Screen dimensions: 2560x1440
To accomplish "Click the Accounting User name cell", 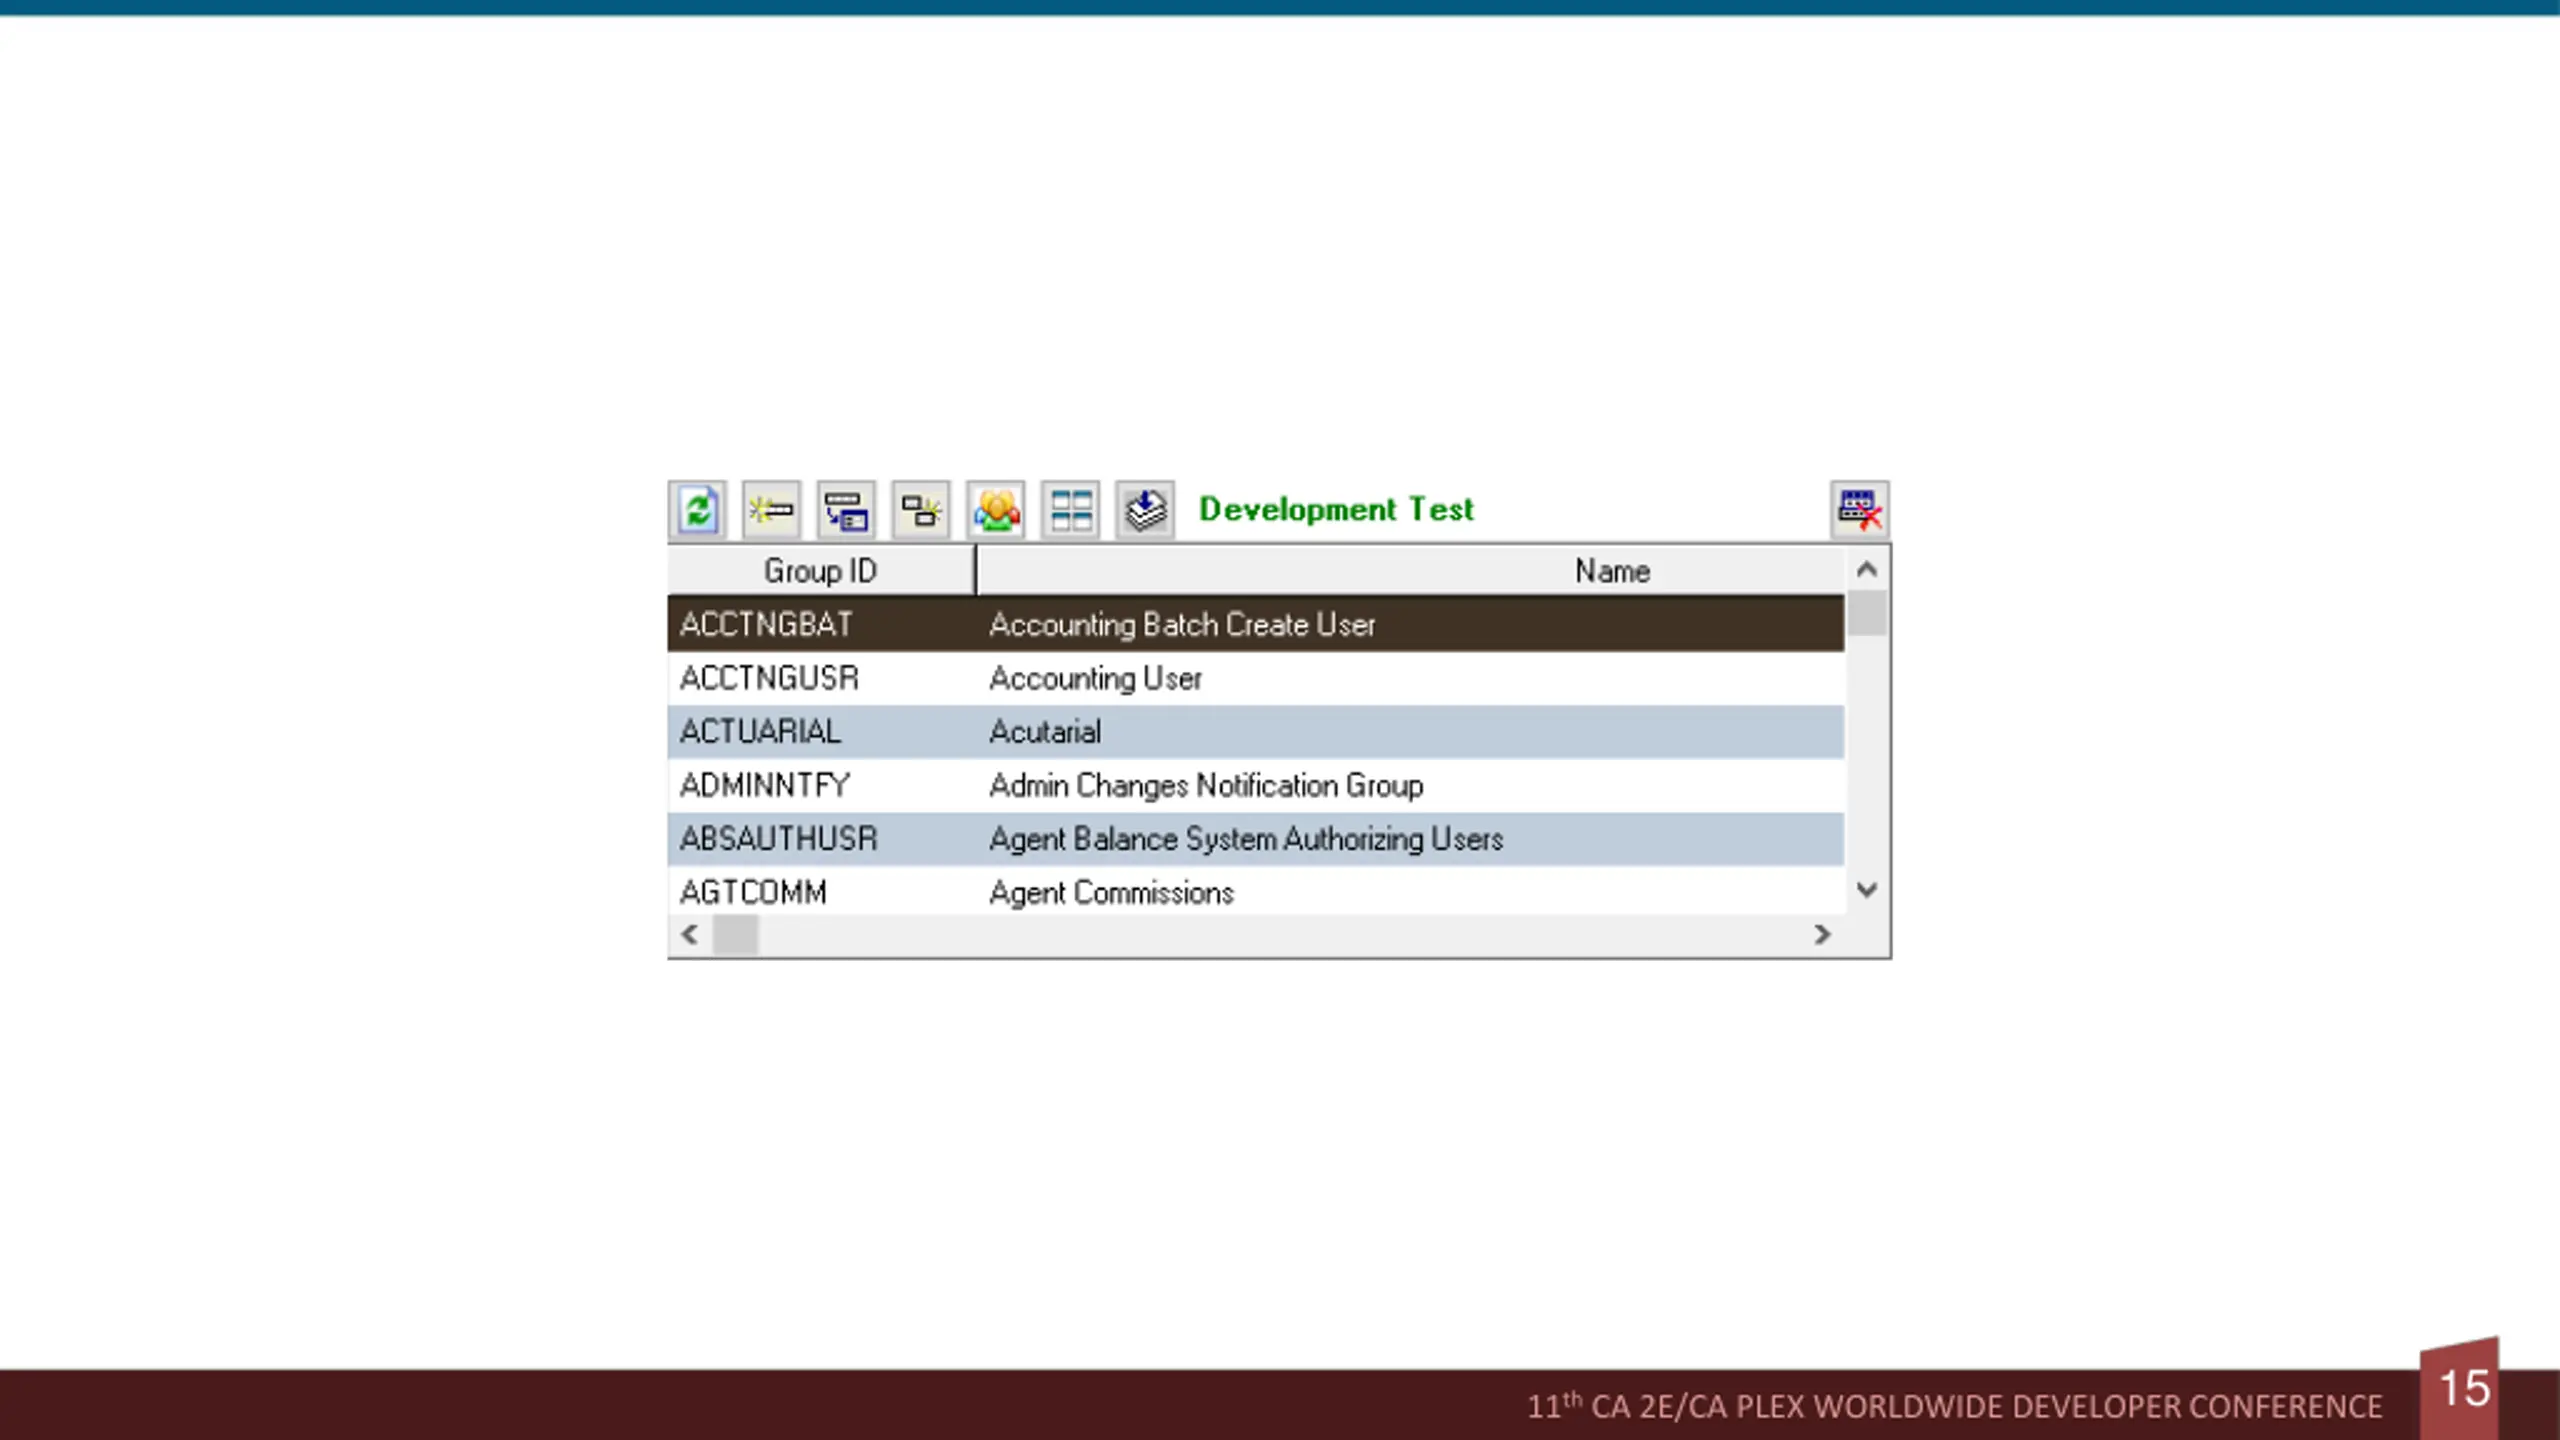I will pyautogui.click(x=1411, y=678).
